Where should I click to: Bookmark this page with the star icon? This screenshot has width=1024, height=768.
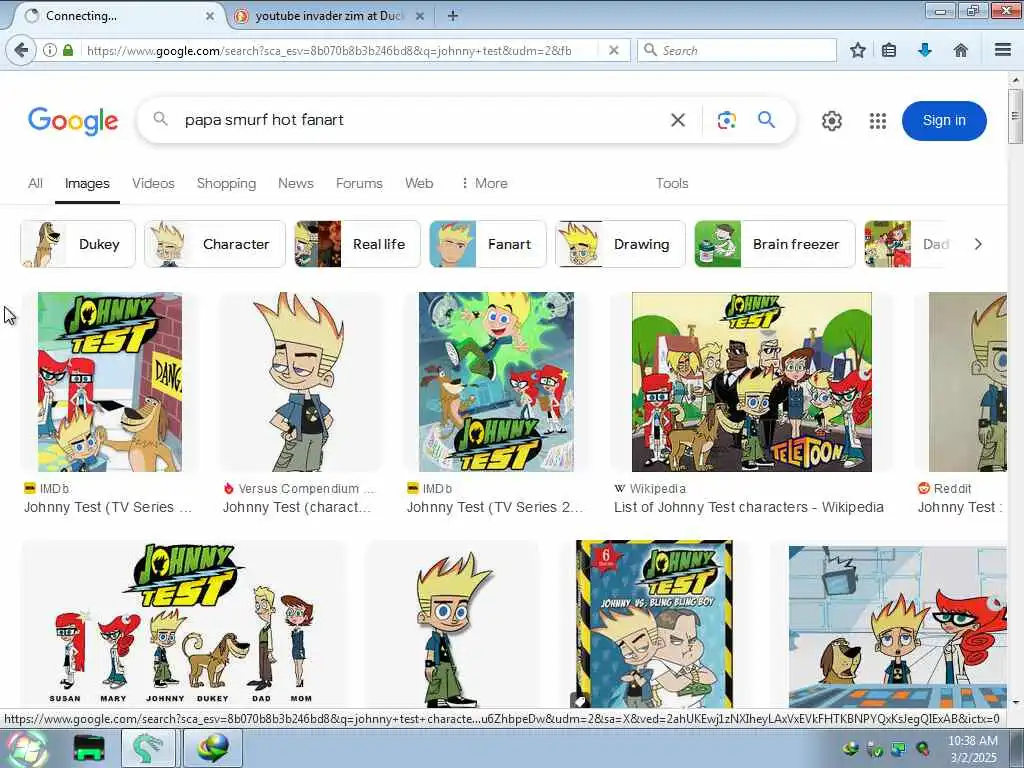pos(857,50)
